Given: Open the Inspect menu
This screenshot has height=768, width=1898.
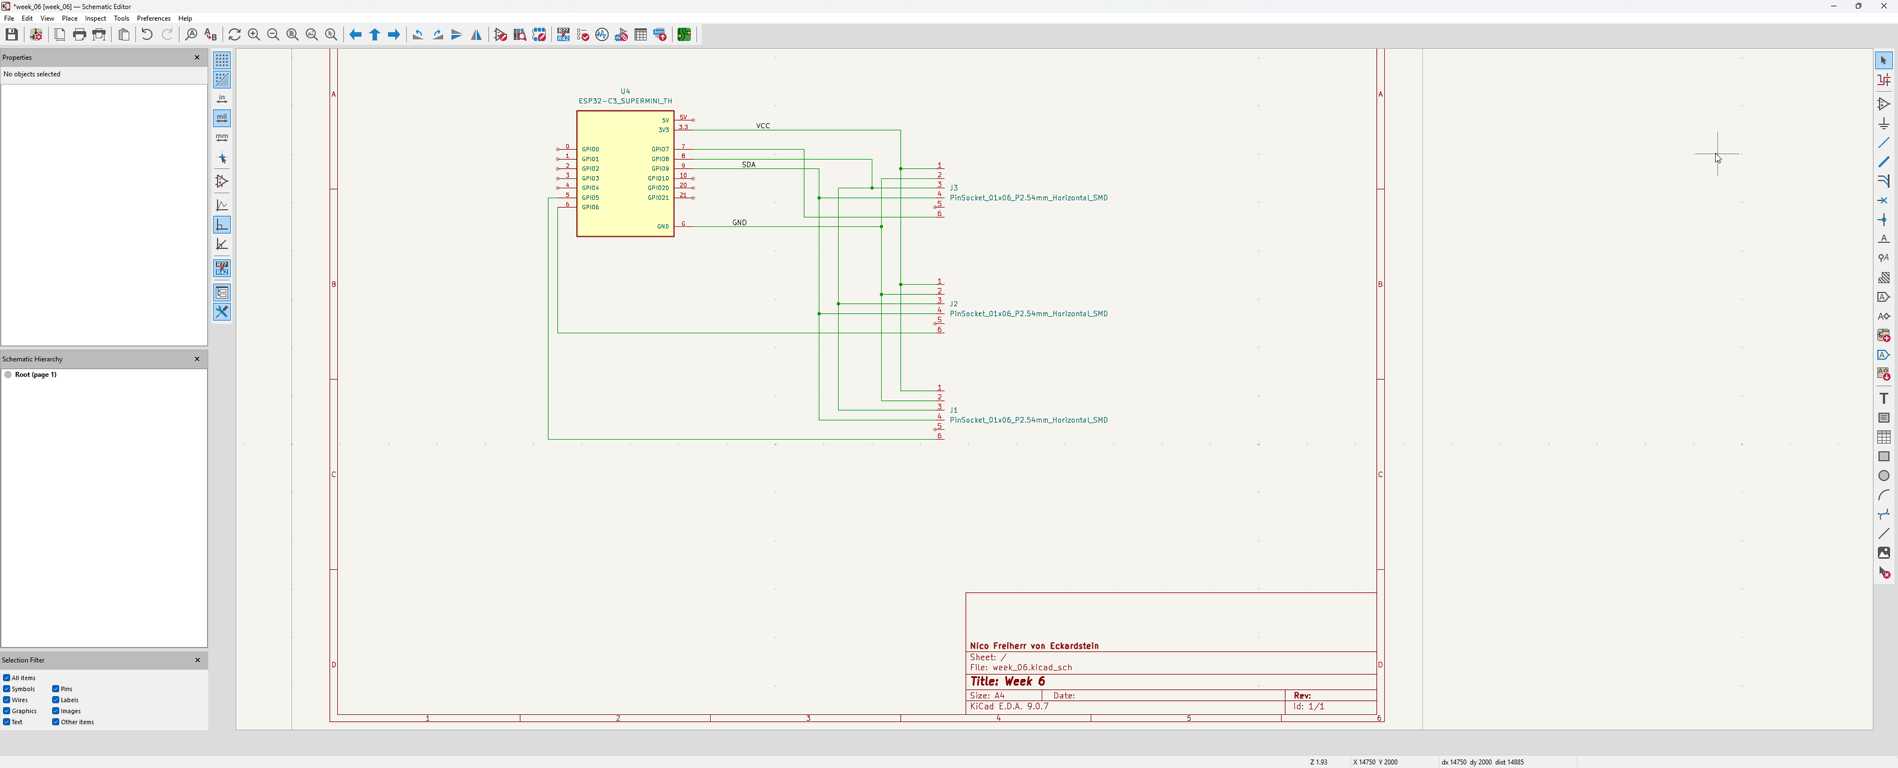Looking at the screenshot, I should (x=95, y=18).
